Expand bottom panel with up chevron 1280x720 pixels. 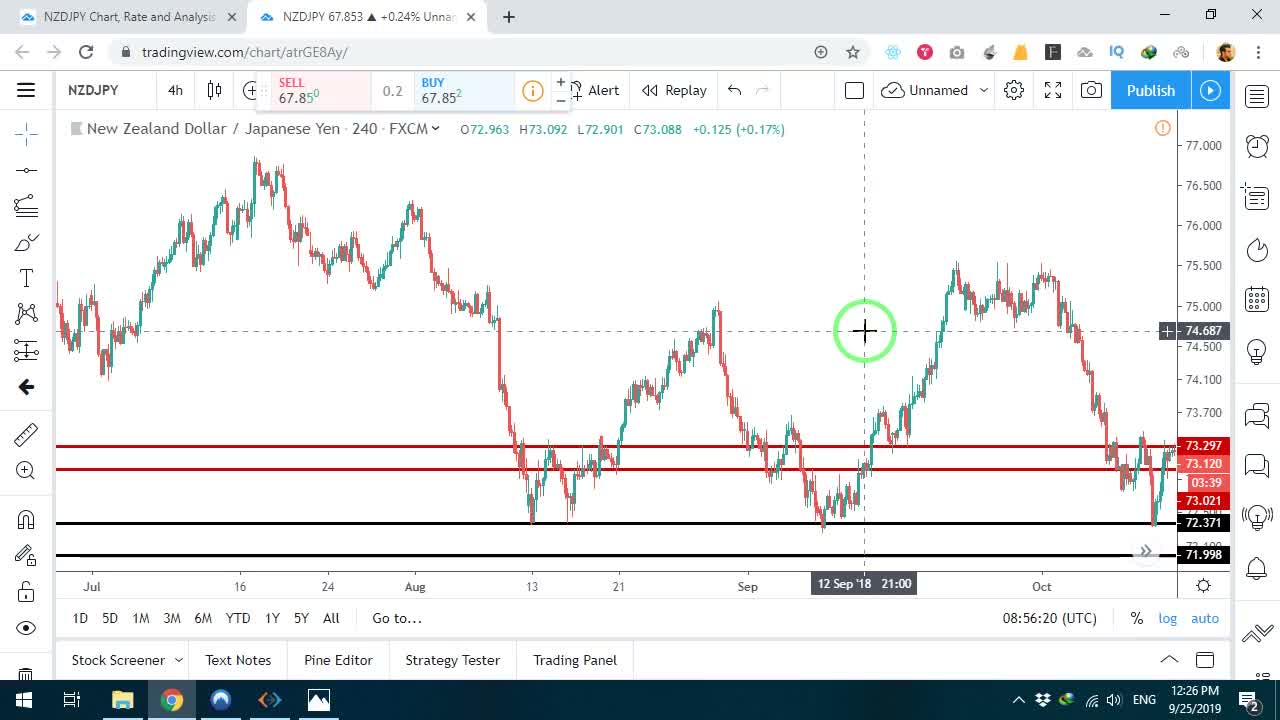point(1168,659)
